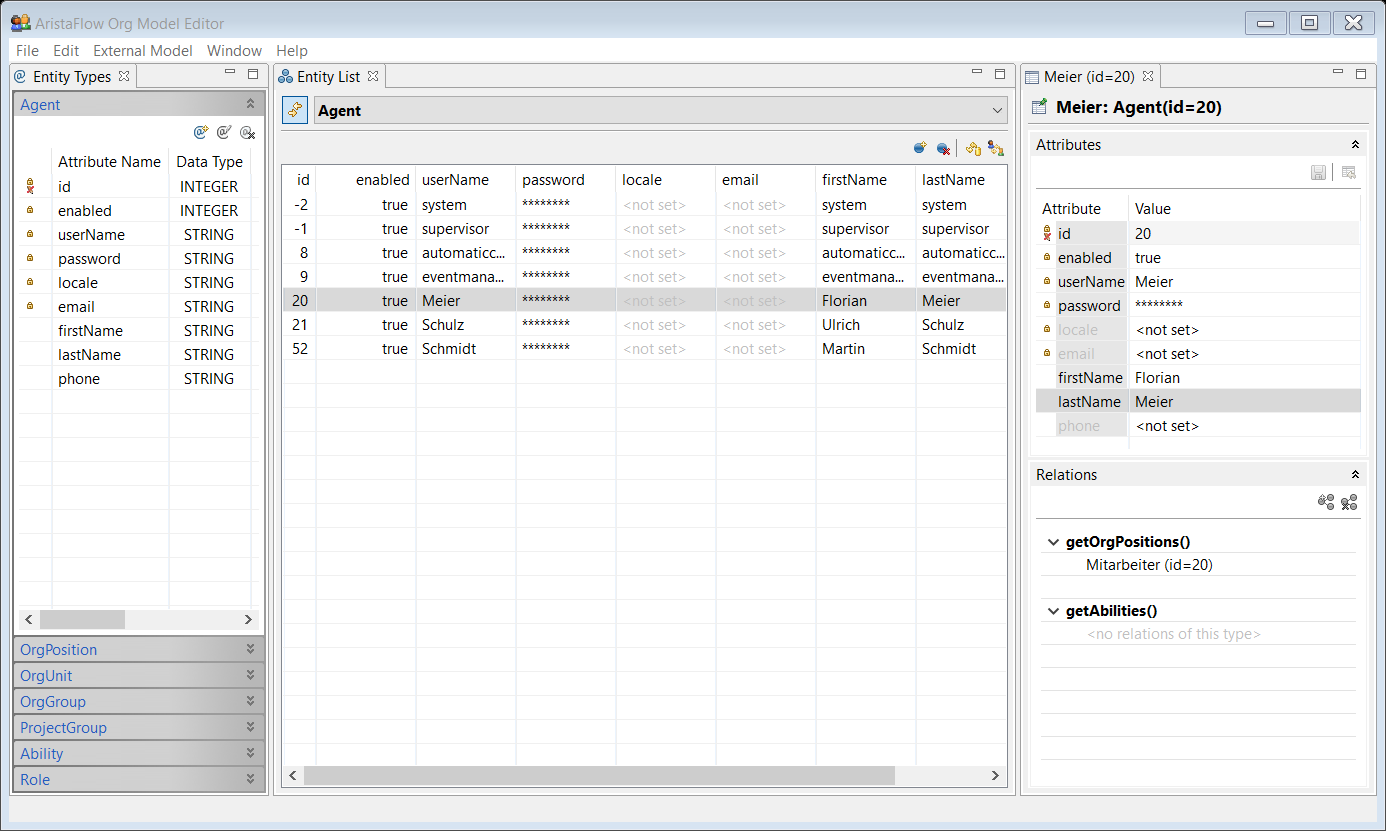Click the Data Type column header

(x=209, y=162)
